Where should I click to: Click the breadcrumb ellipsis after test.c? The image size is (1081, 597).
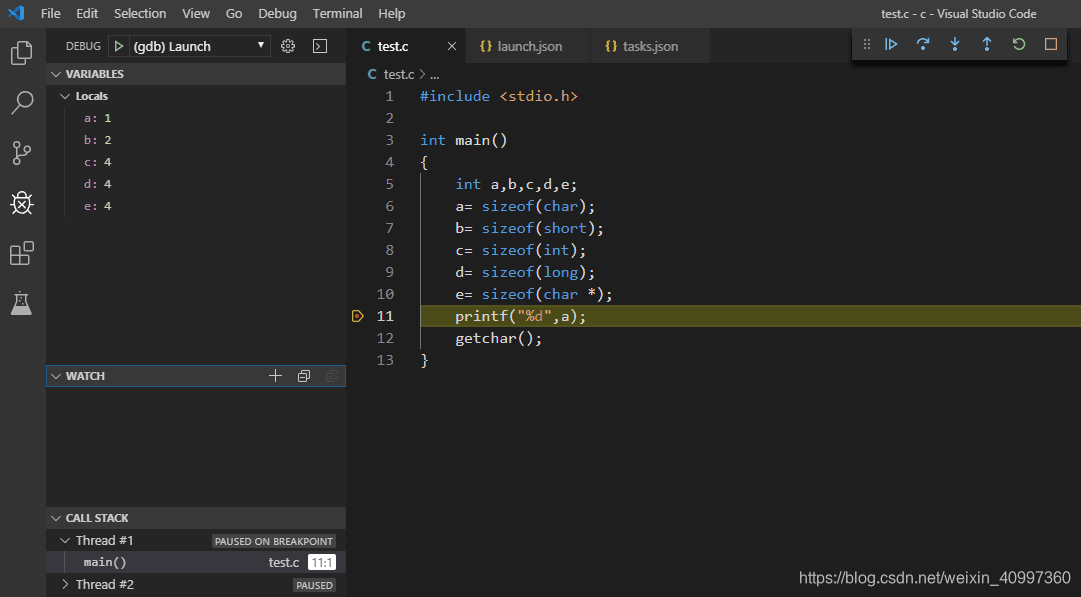(x=434, y=75)
